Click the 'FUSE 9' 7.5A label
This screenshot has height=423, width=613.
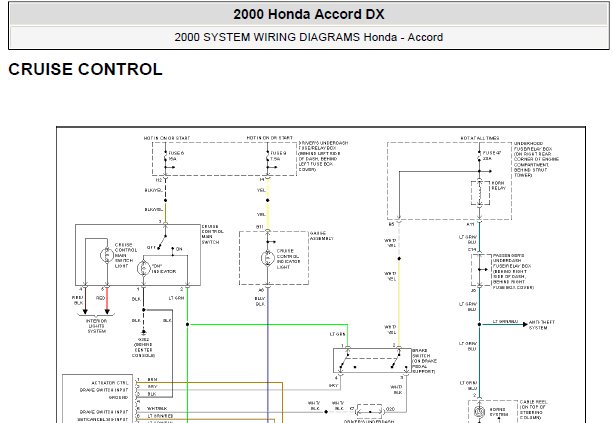click(x=278, y=156)
